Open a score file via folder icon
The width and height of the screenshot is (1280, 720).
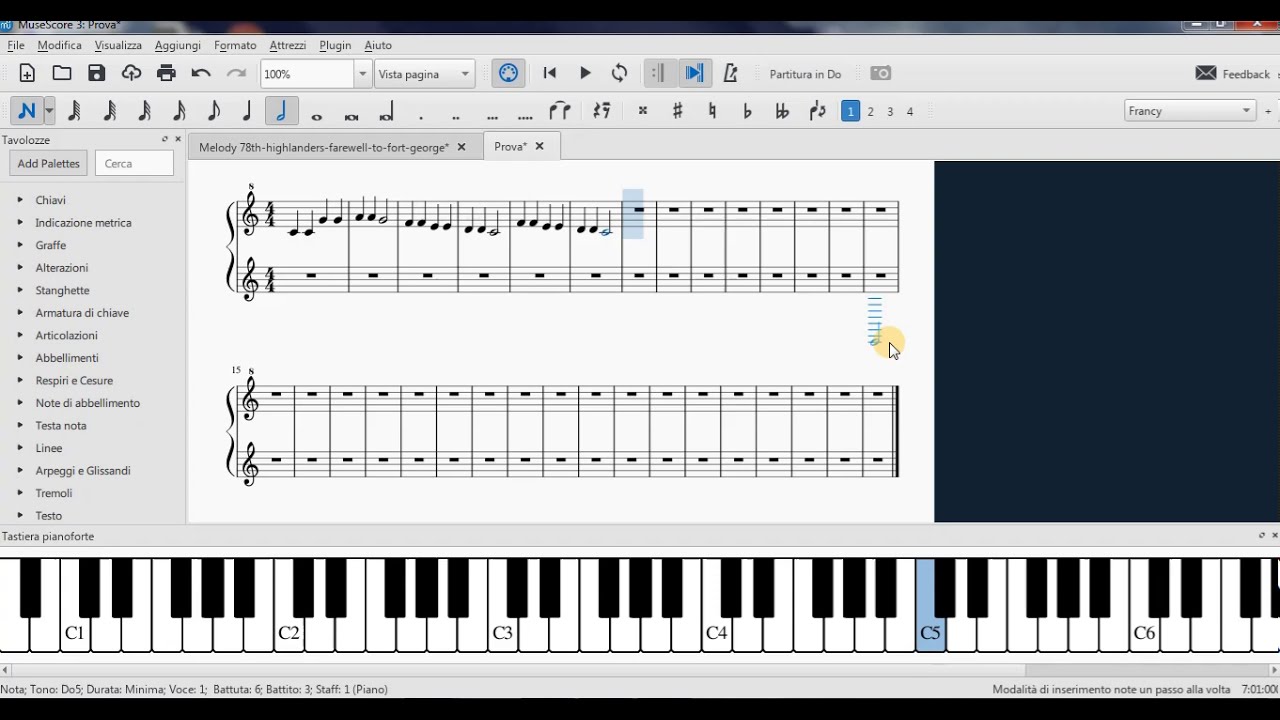click(62, 73)
